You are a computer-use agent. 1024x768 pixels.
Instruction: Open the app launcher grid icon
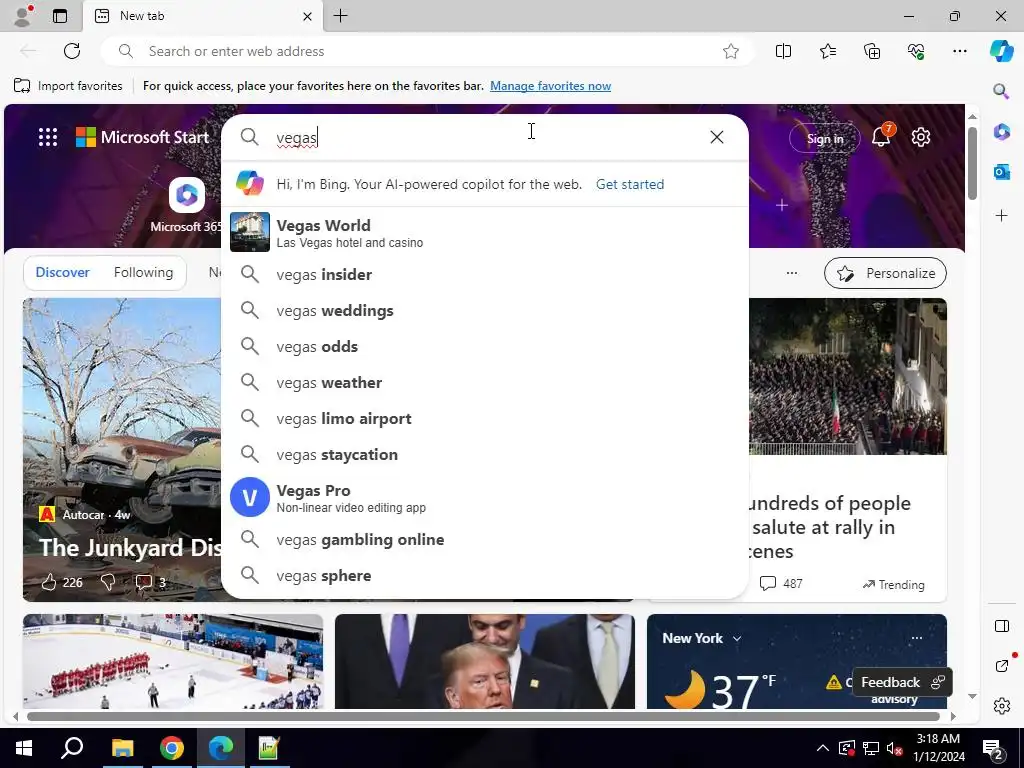[x=48, y=137]
